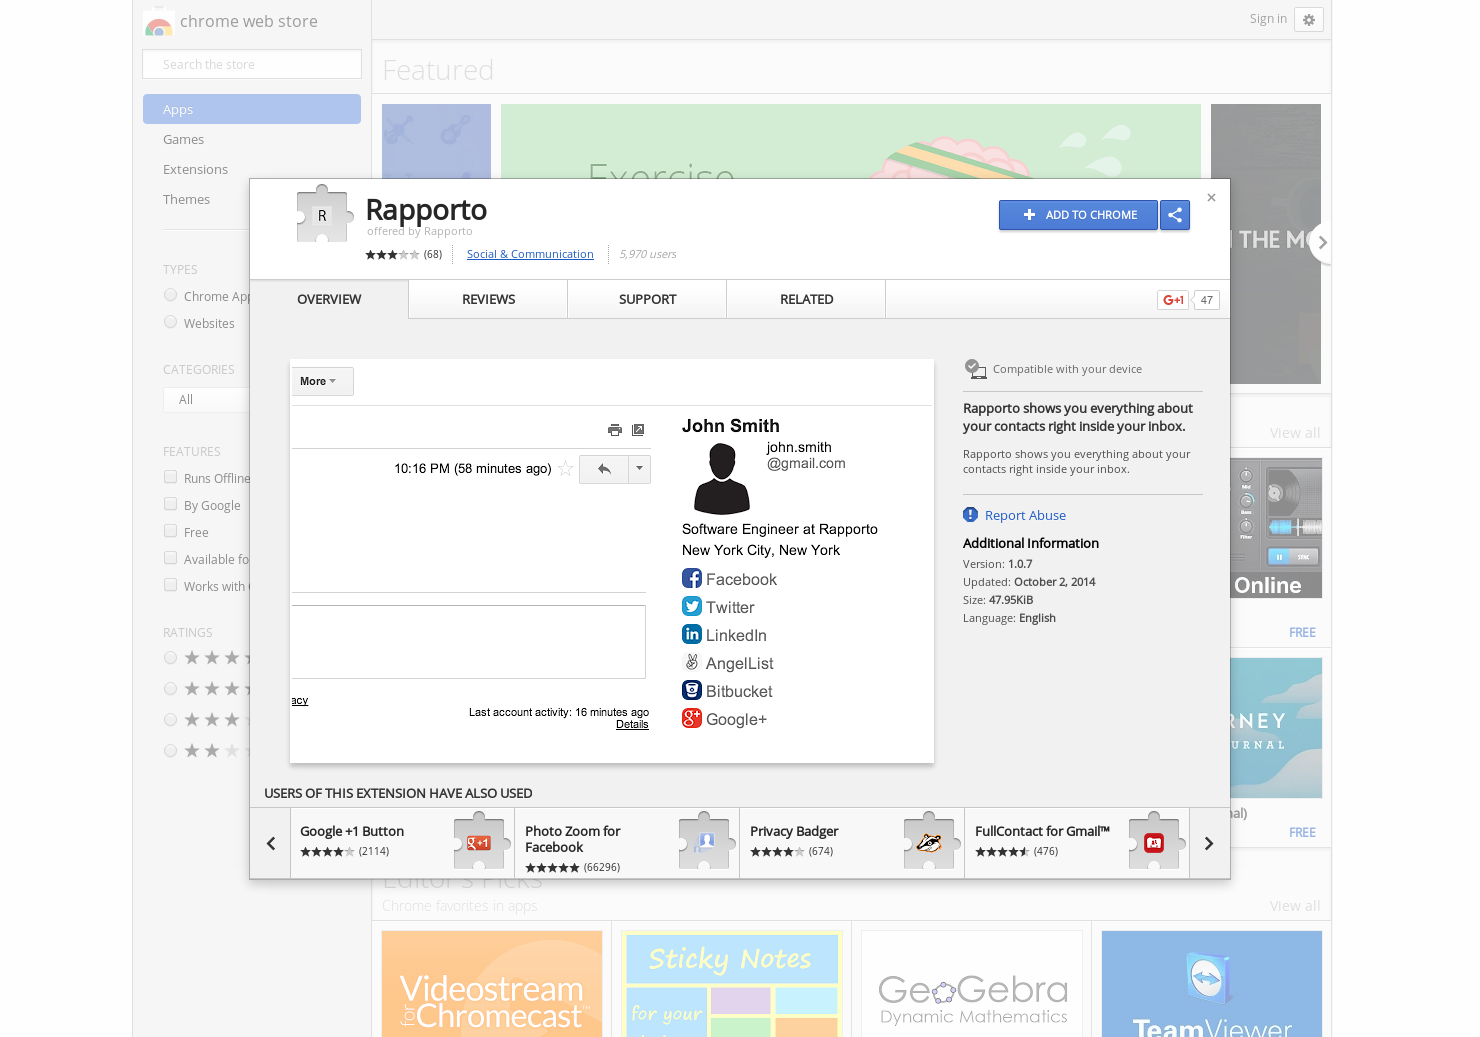Click the Compatible with your device icon
The width and height of the screenshot is (1480, 1037).
click(975, 369)
